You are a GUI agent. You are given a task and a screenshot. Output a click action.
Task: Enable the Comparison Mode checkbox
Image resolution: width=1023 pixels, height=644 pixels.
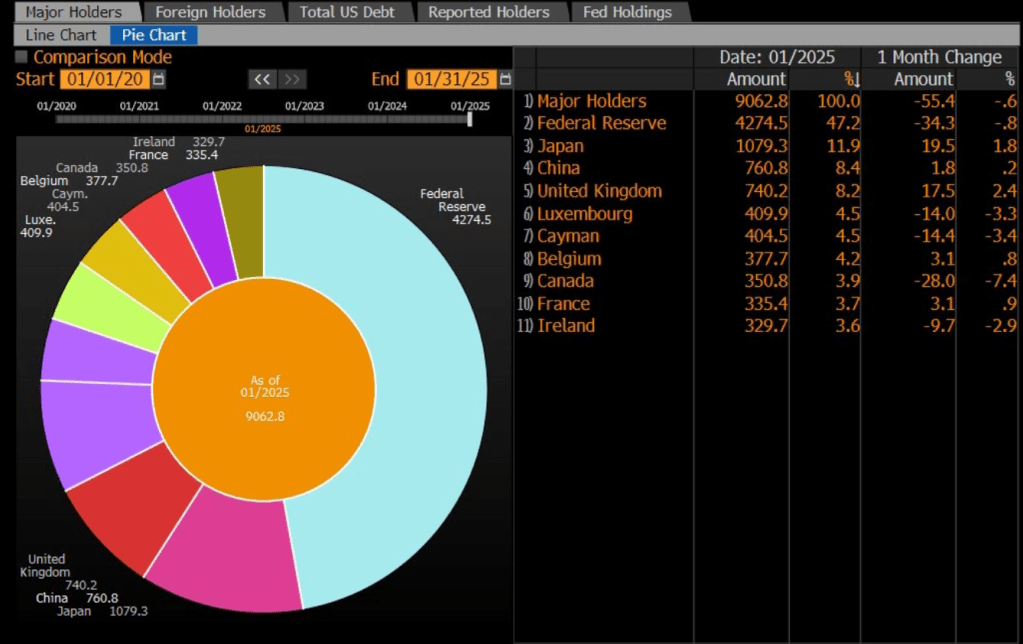click(x=22, y=58)
